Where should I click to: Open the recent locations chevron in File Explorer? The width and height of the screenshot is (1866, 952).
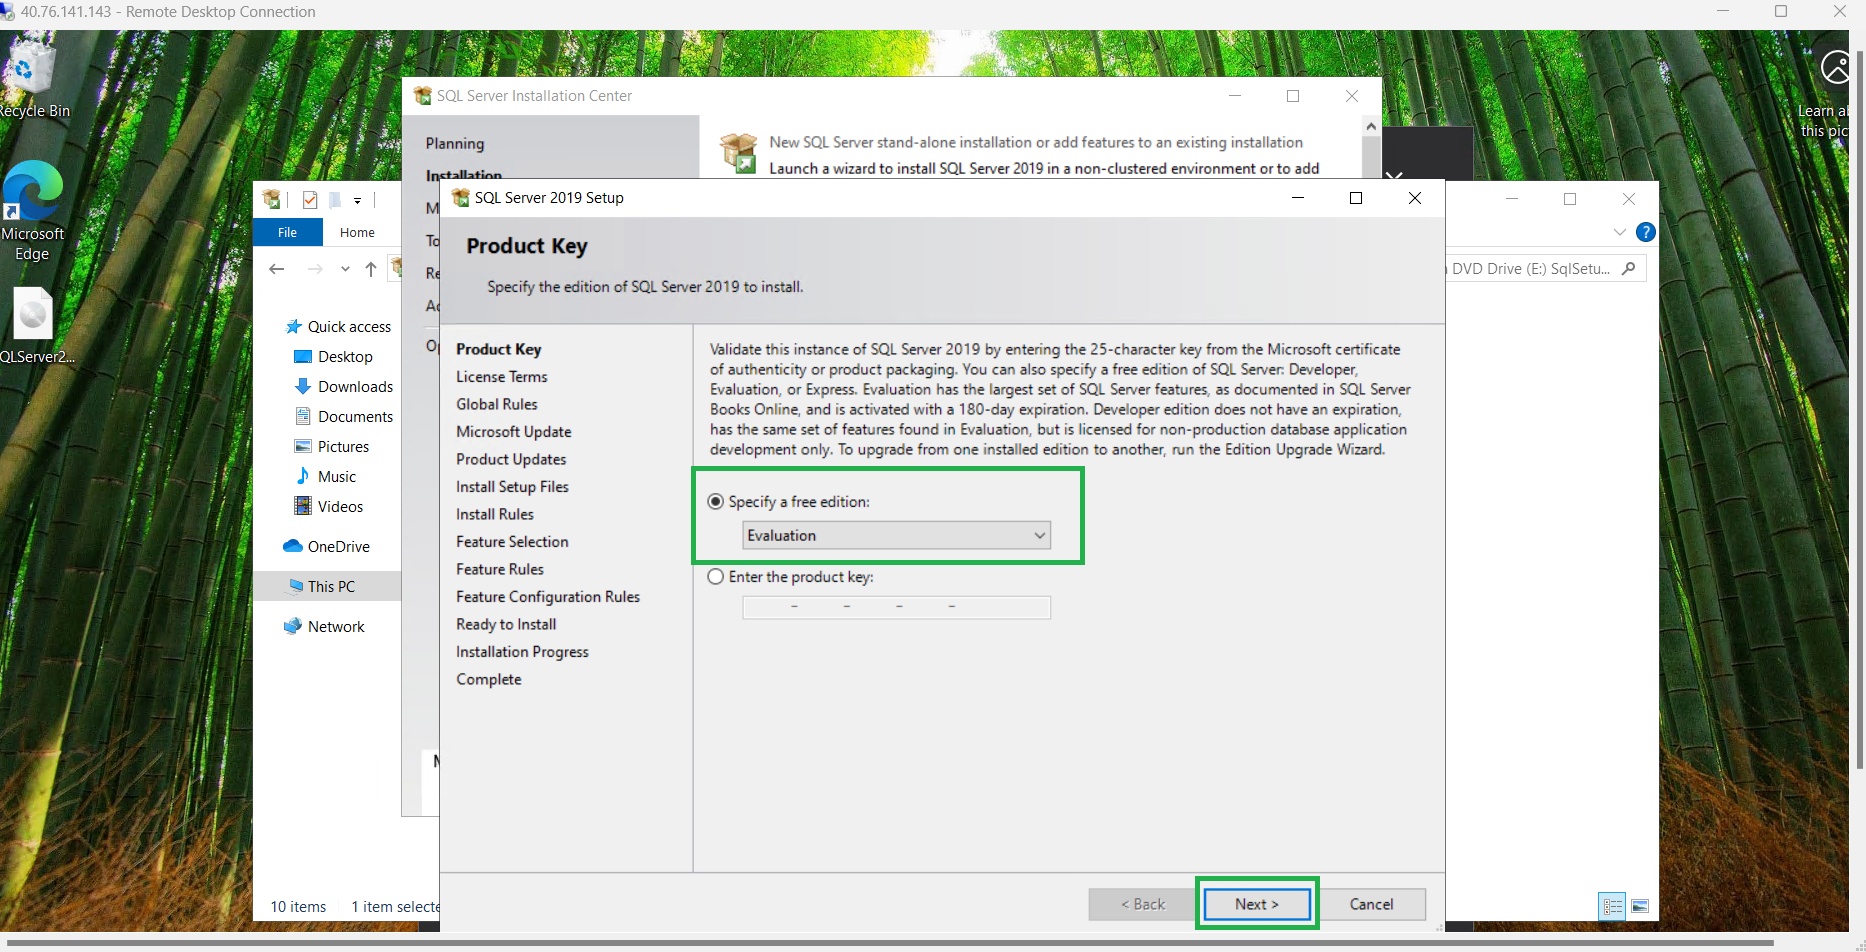pyautogui.click(x=345, y=269)
